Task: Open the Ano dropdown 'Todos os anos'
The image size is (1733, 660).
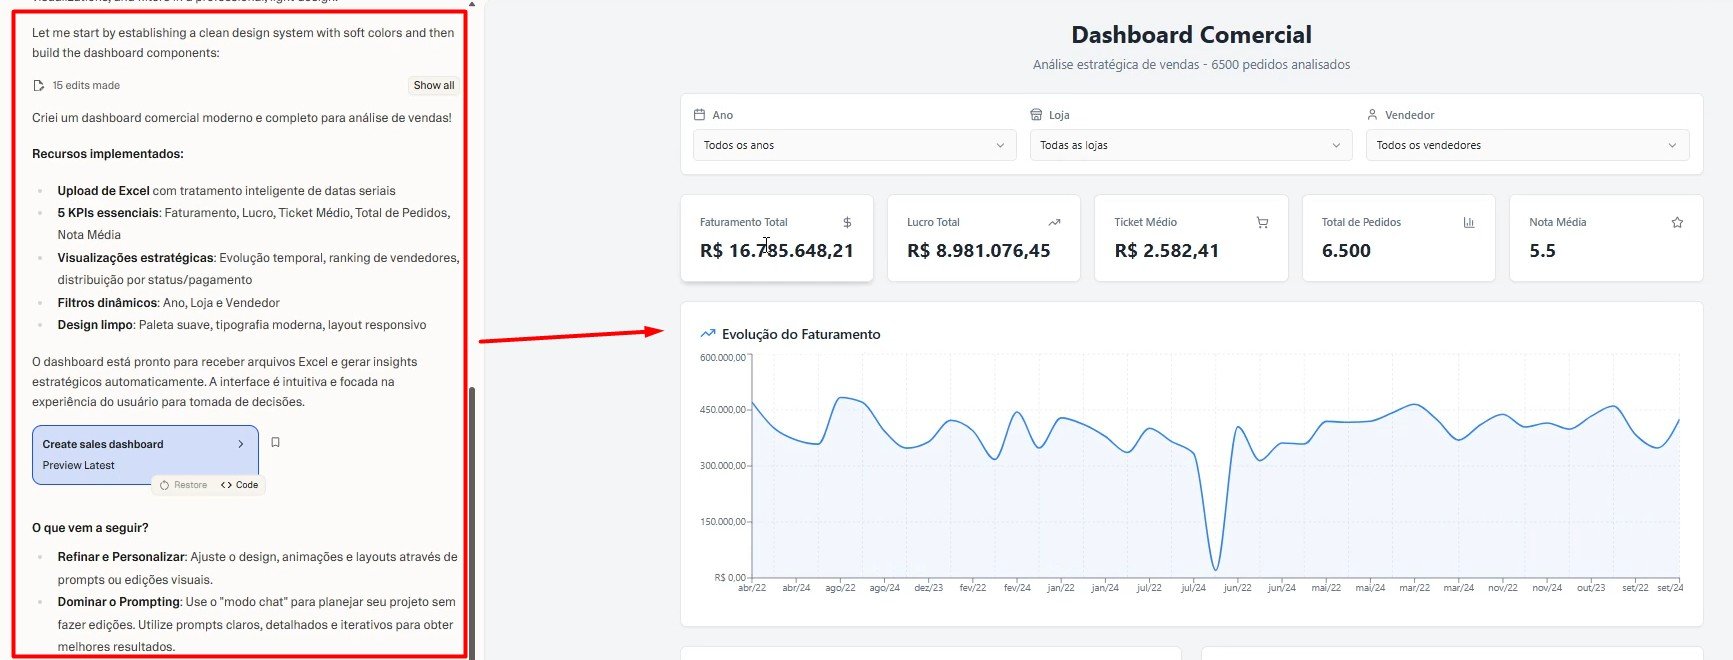Action: pos(854,145)
